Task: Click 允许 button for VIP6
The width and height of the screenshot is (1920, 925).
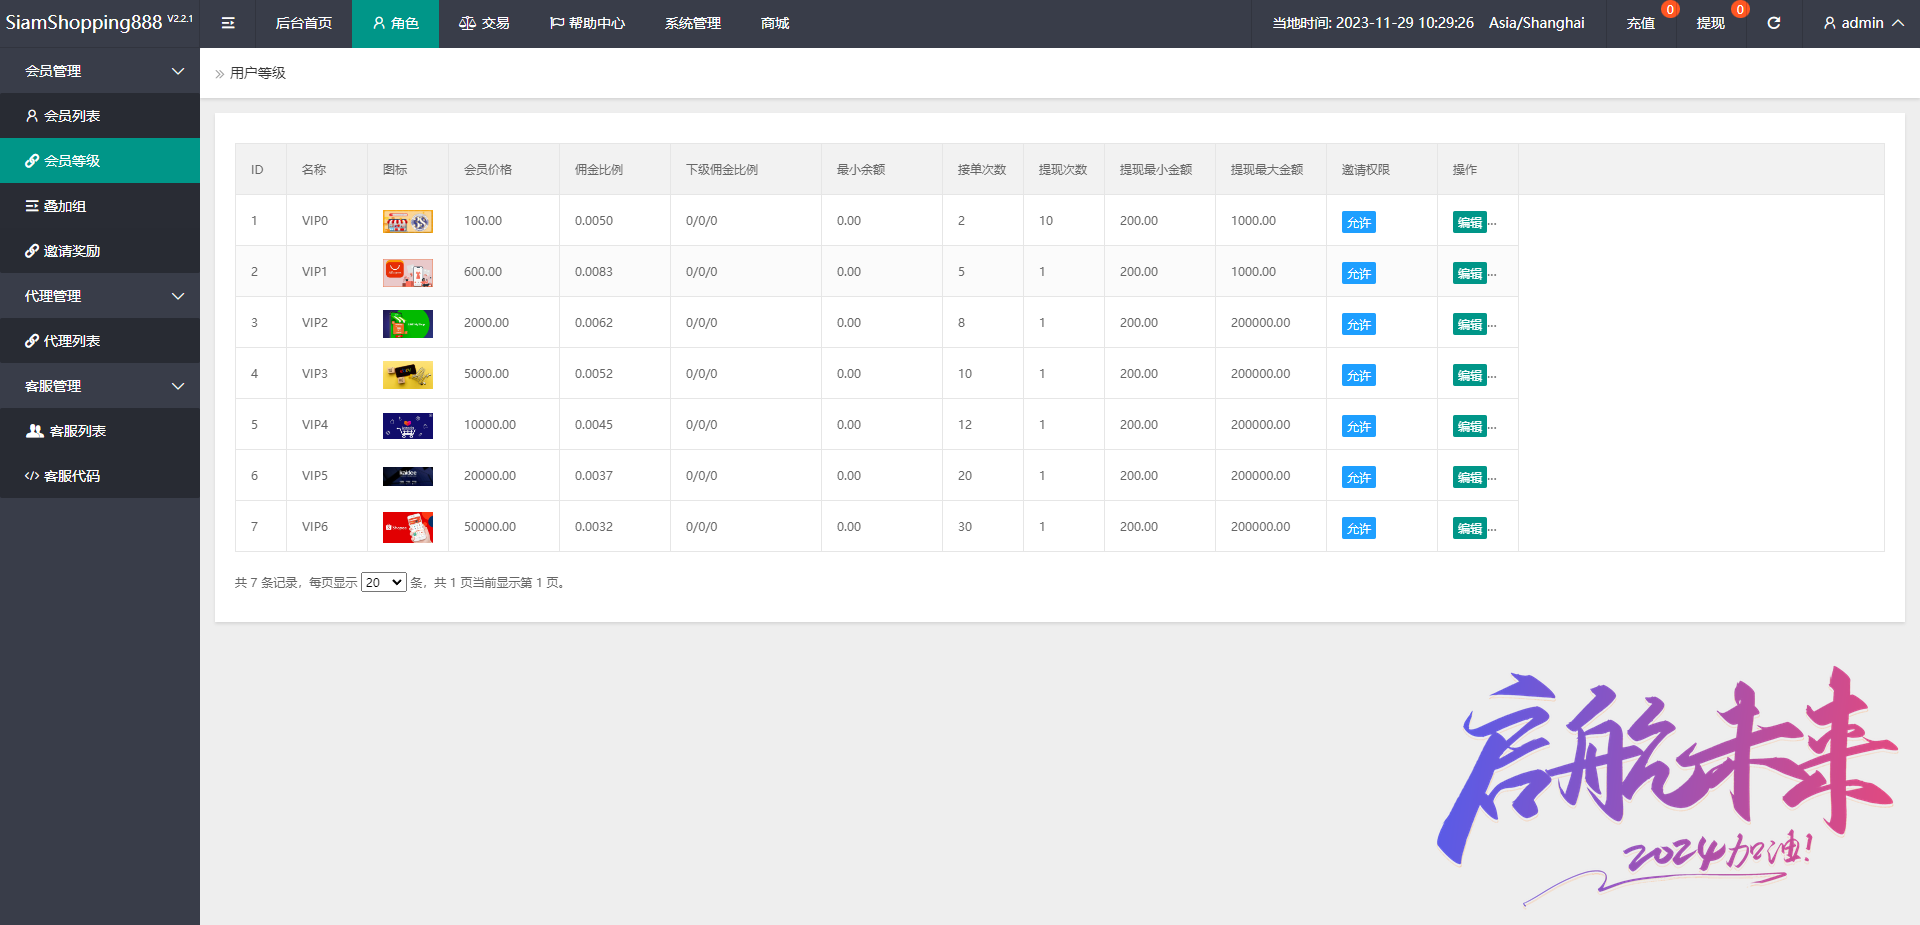Action: (x=1359, y=528)
